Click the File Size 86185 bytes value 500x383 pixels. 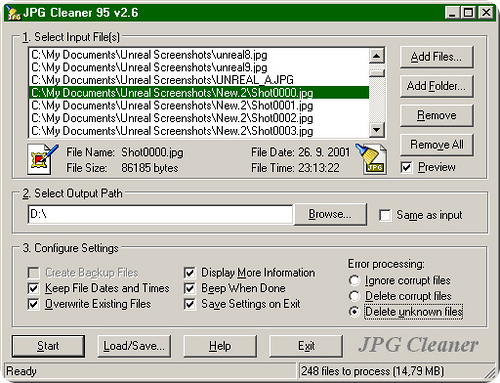(150, 168)
